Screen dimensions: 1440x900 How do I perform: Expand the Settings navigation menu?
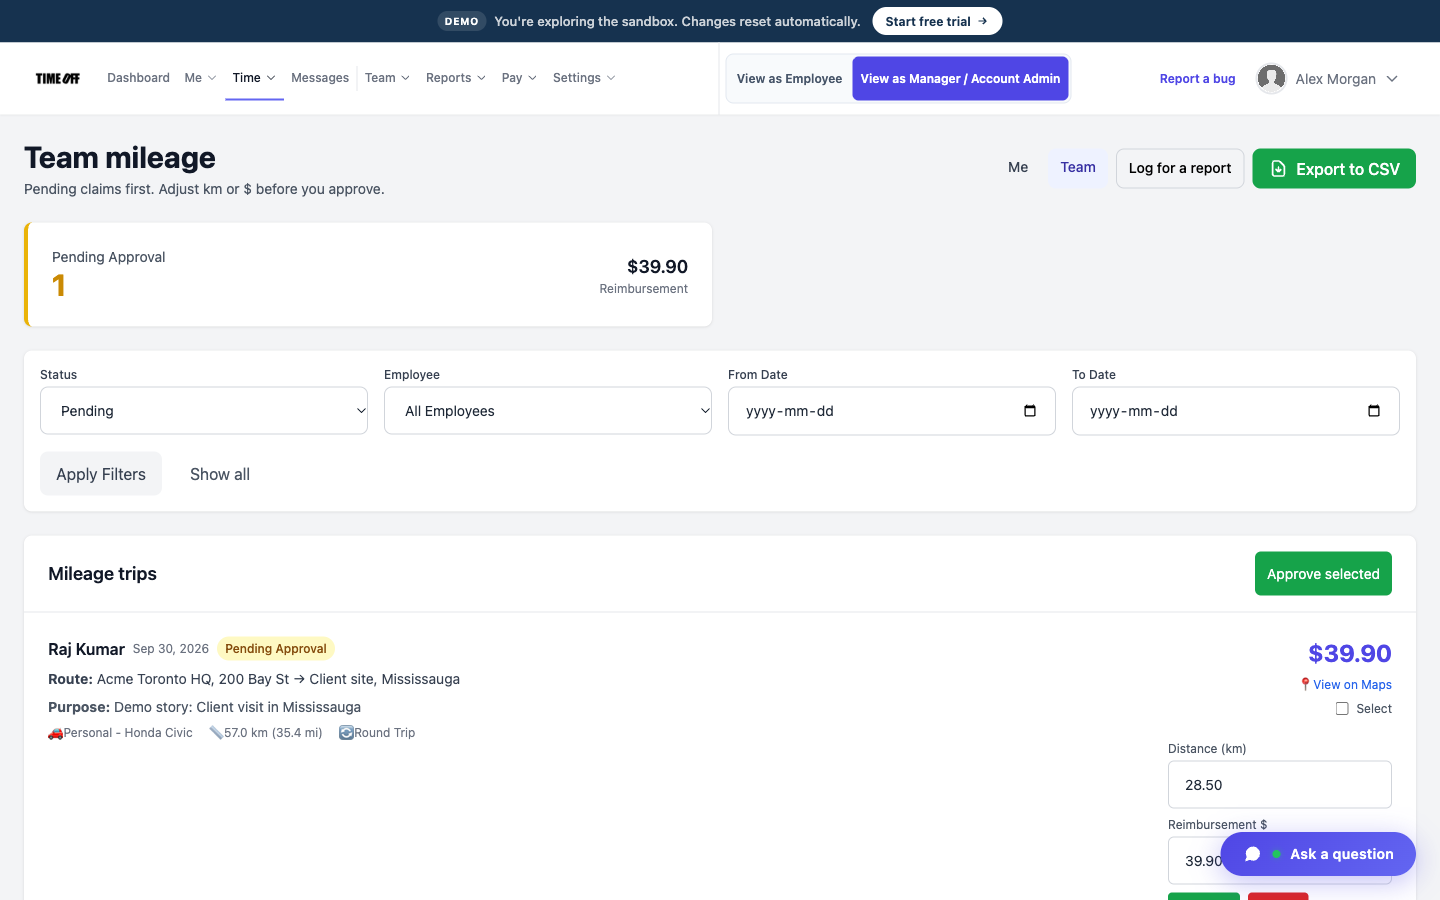click(584, 78)
